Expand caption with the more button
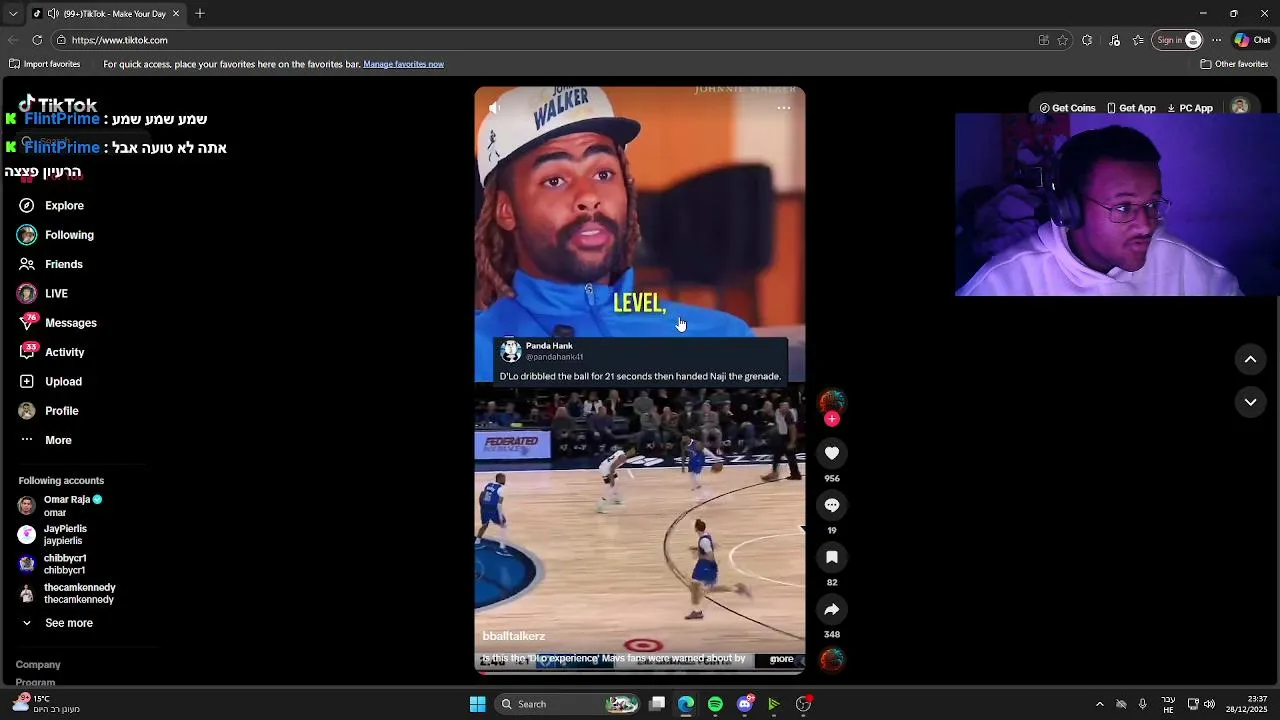 pos(782,659)
